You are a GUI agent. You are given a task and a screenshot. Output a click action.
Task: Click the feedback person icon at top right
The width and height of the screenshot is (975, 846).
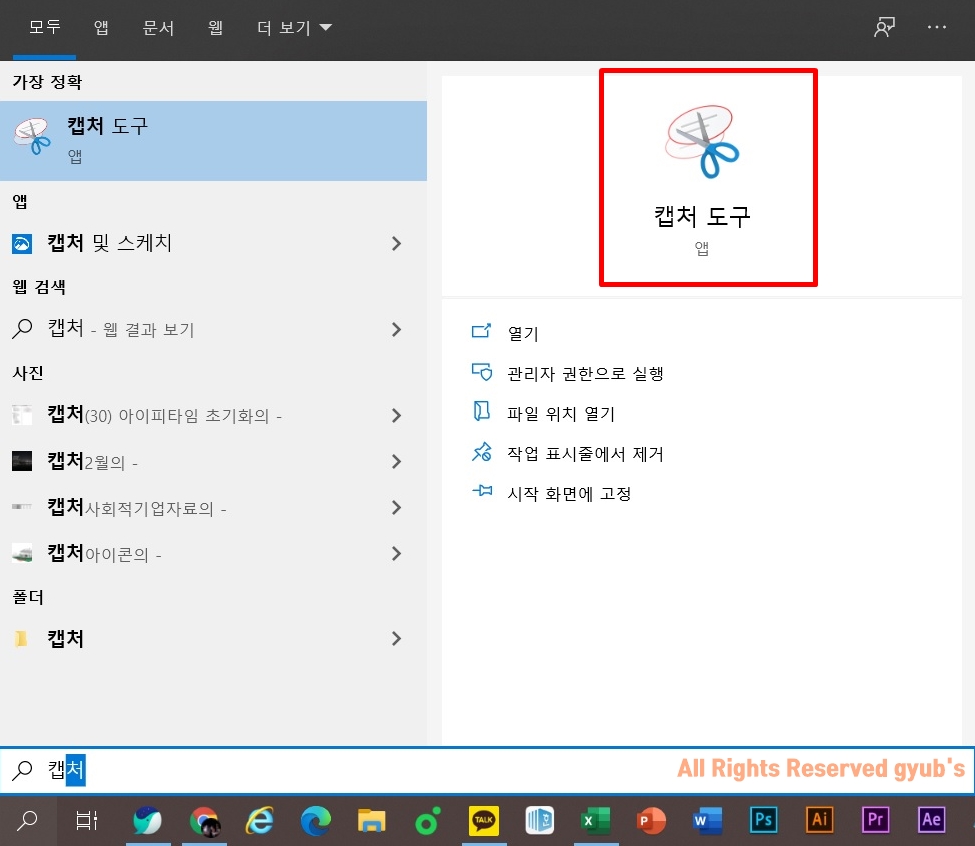pyautogui.click(x=884, y=27)
